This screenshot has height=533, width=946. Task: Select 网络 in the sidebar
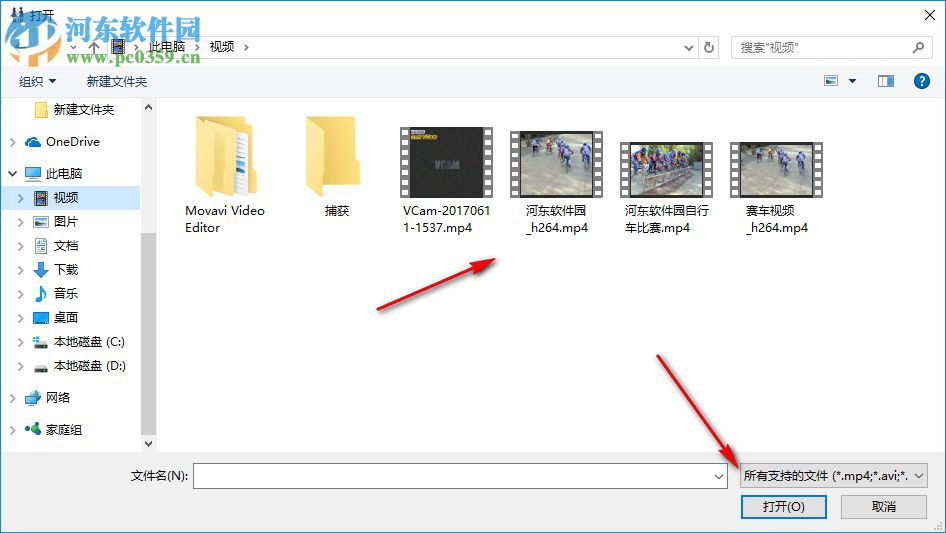58,397
